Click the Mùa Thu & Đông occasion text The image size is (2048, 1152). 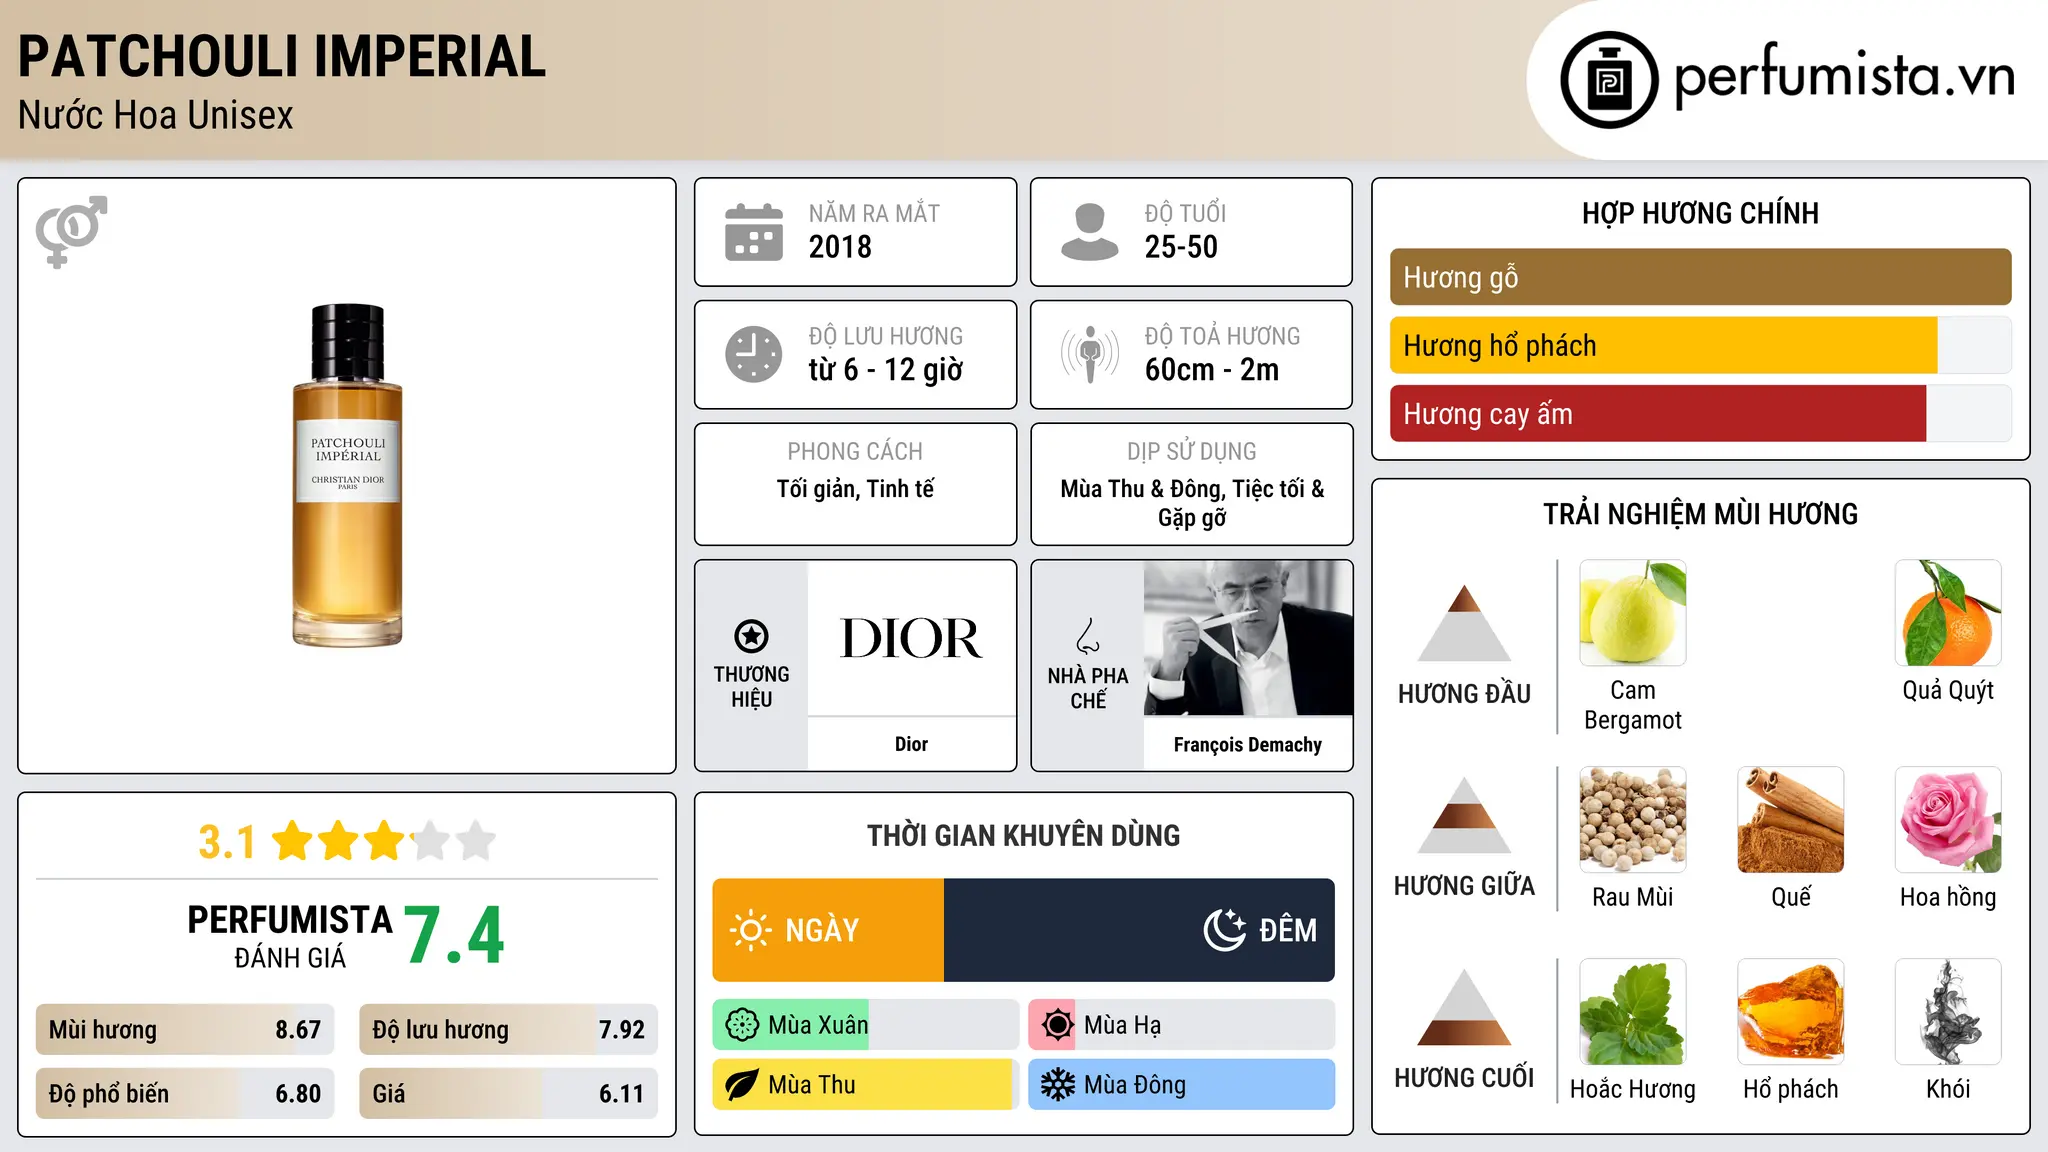(1192, 503)
